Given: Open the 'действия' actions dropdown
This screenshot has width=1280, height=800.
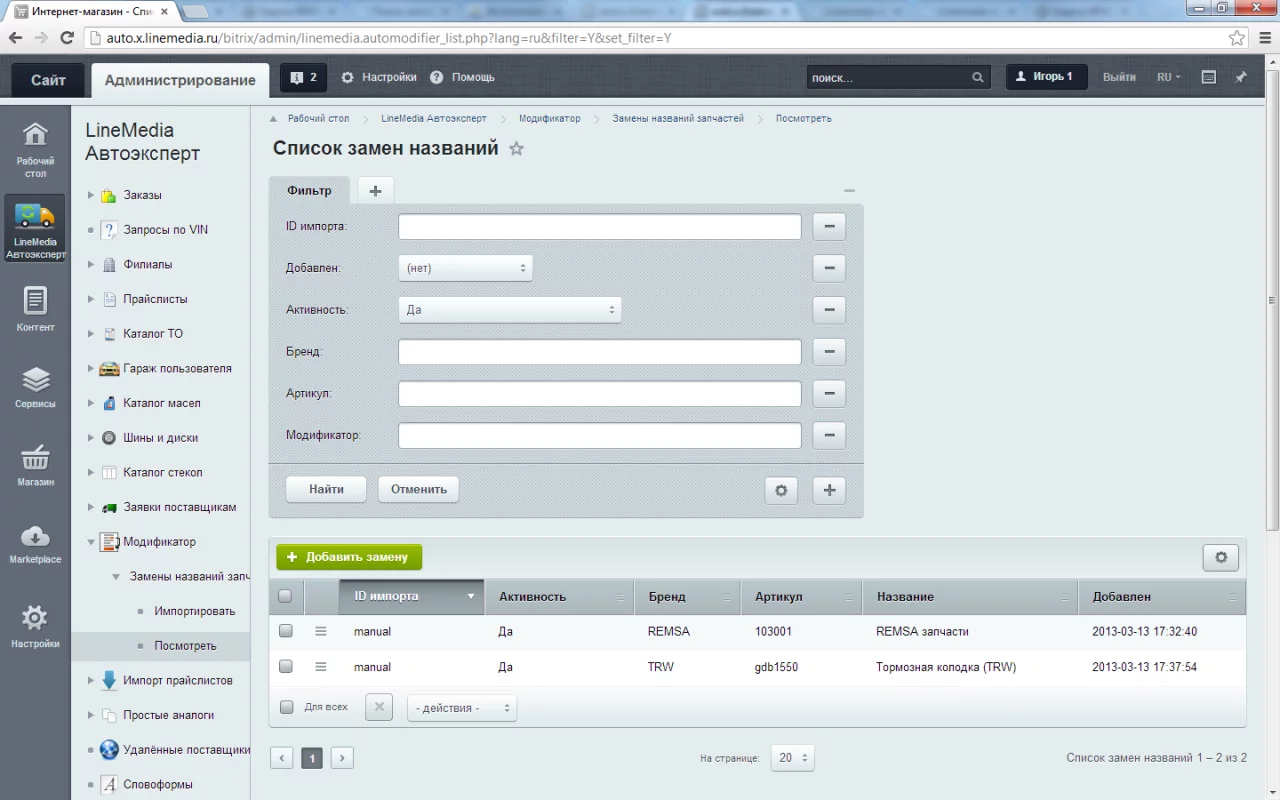Looking at the screenshot, I should (x=462, y=708).
